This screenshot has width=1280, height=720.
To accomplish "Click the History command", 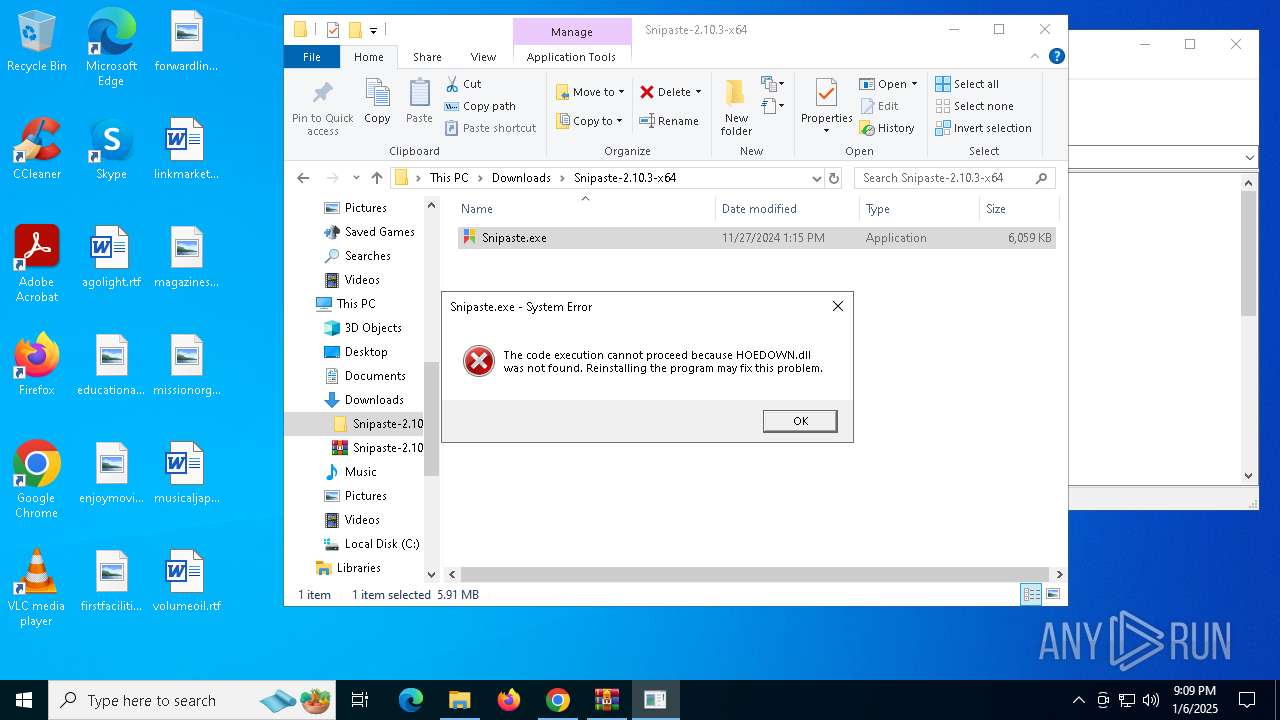I will (887, 128).
